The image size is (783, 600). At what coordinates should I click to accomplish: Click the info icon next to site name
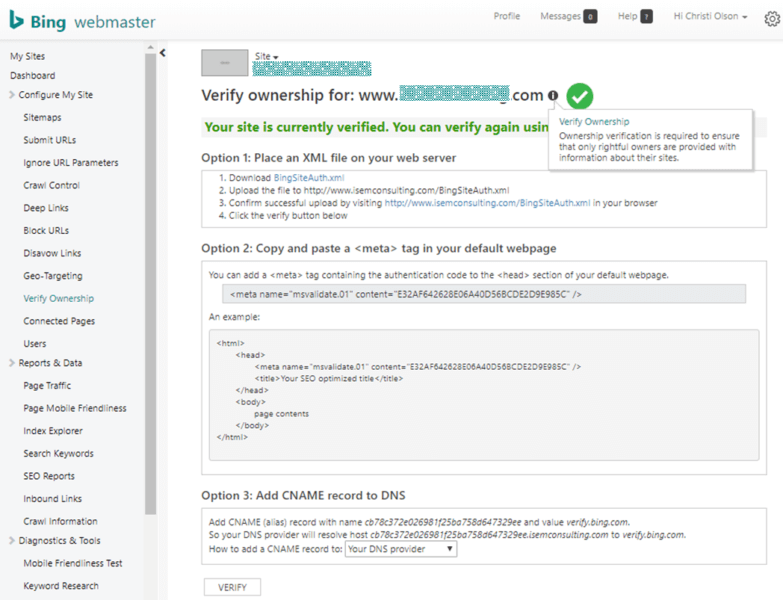click(553, 95)
